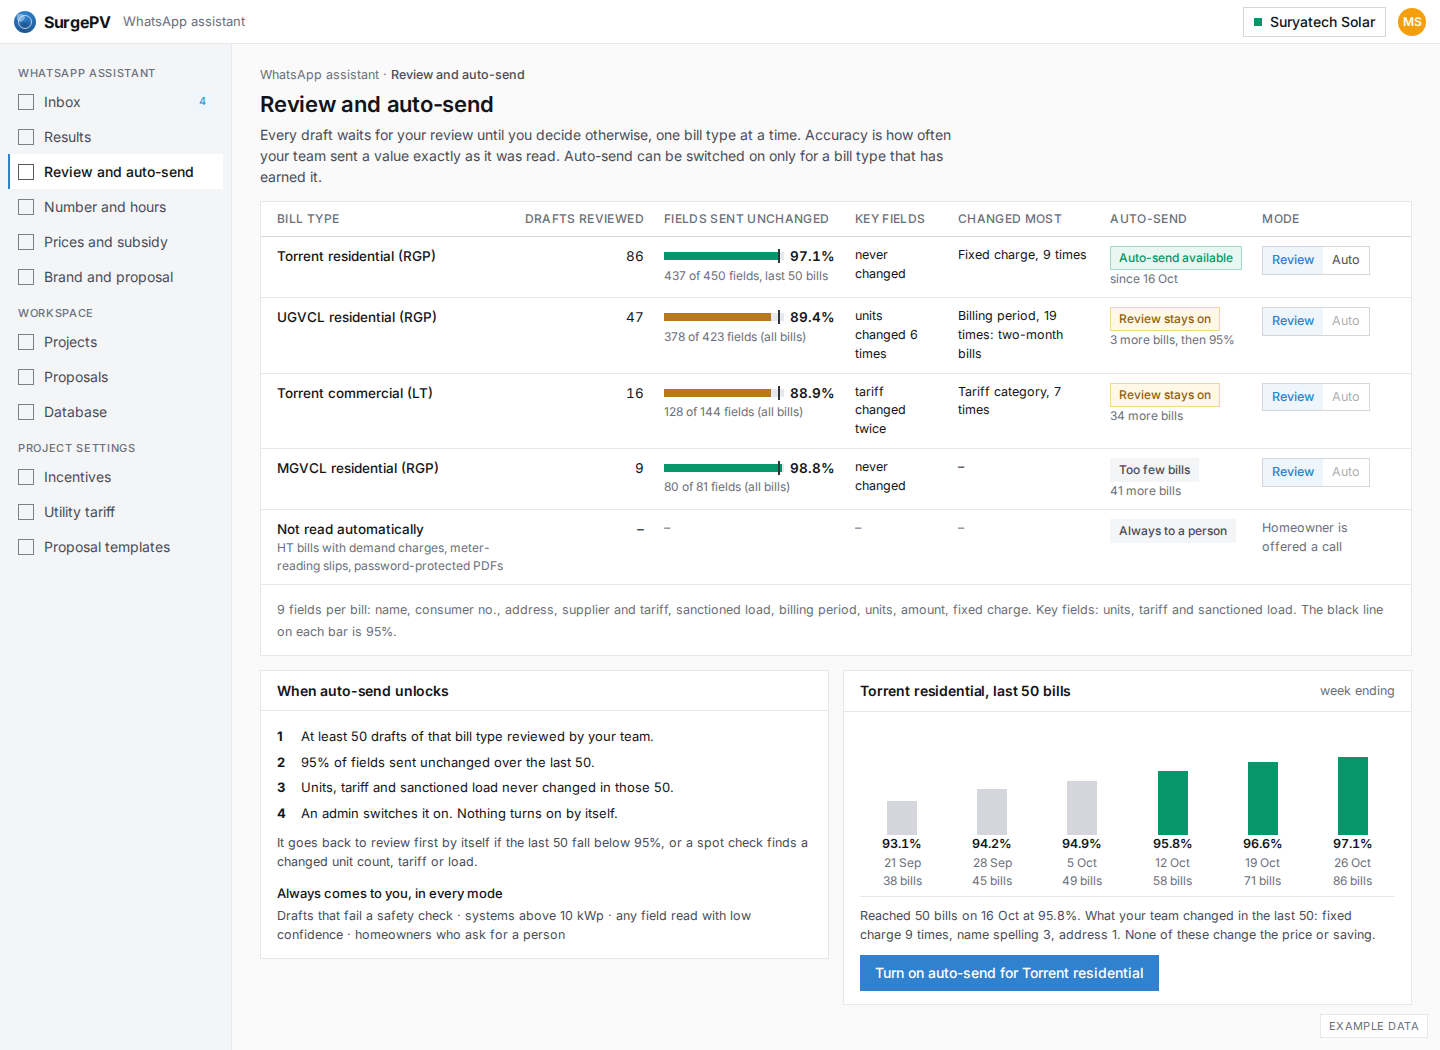
Task: Turn on auto-send for Torrent residential
Action: [1009, 973]
